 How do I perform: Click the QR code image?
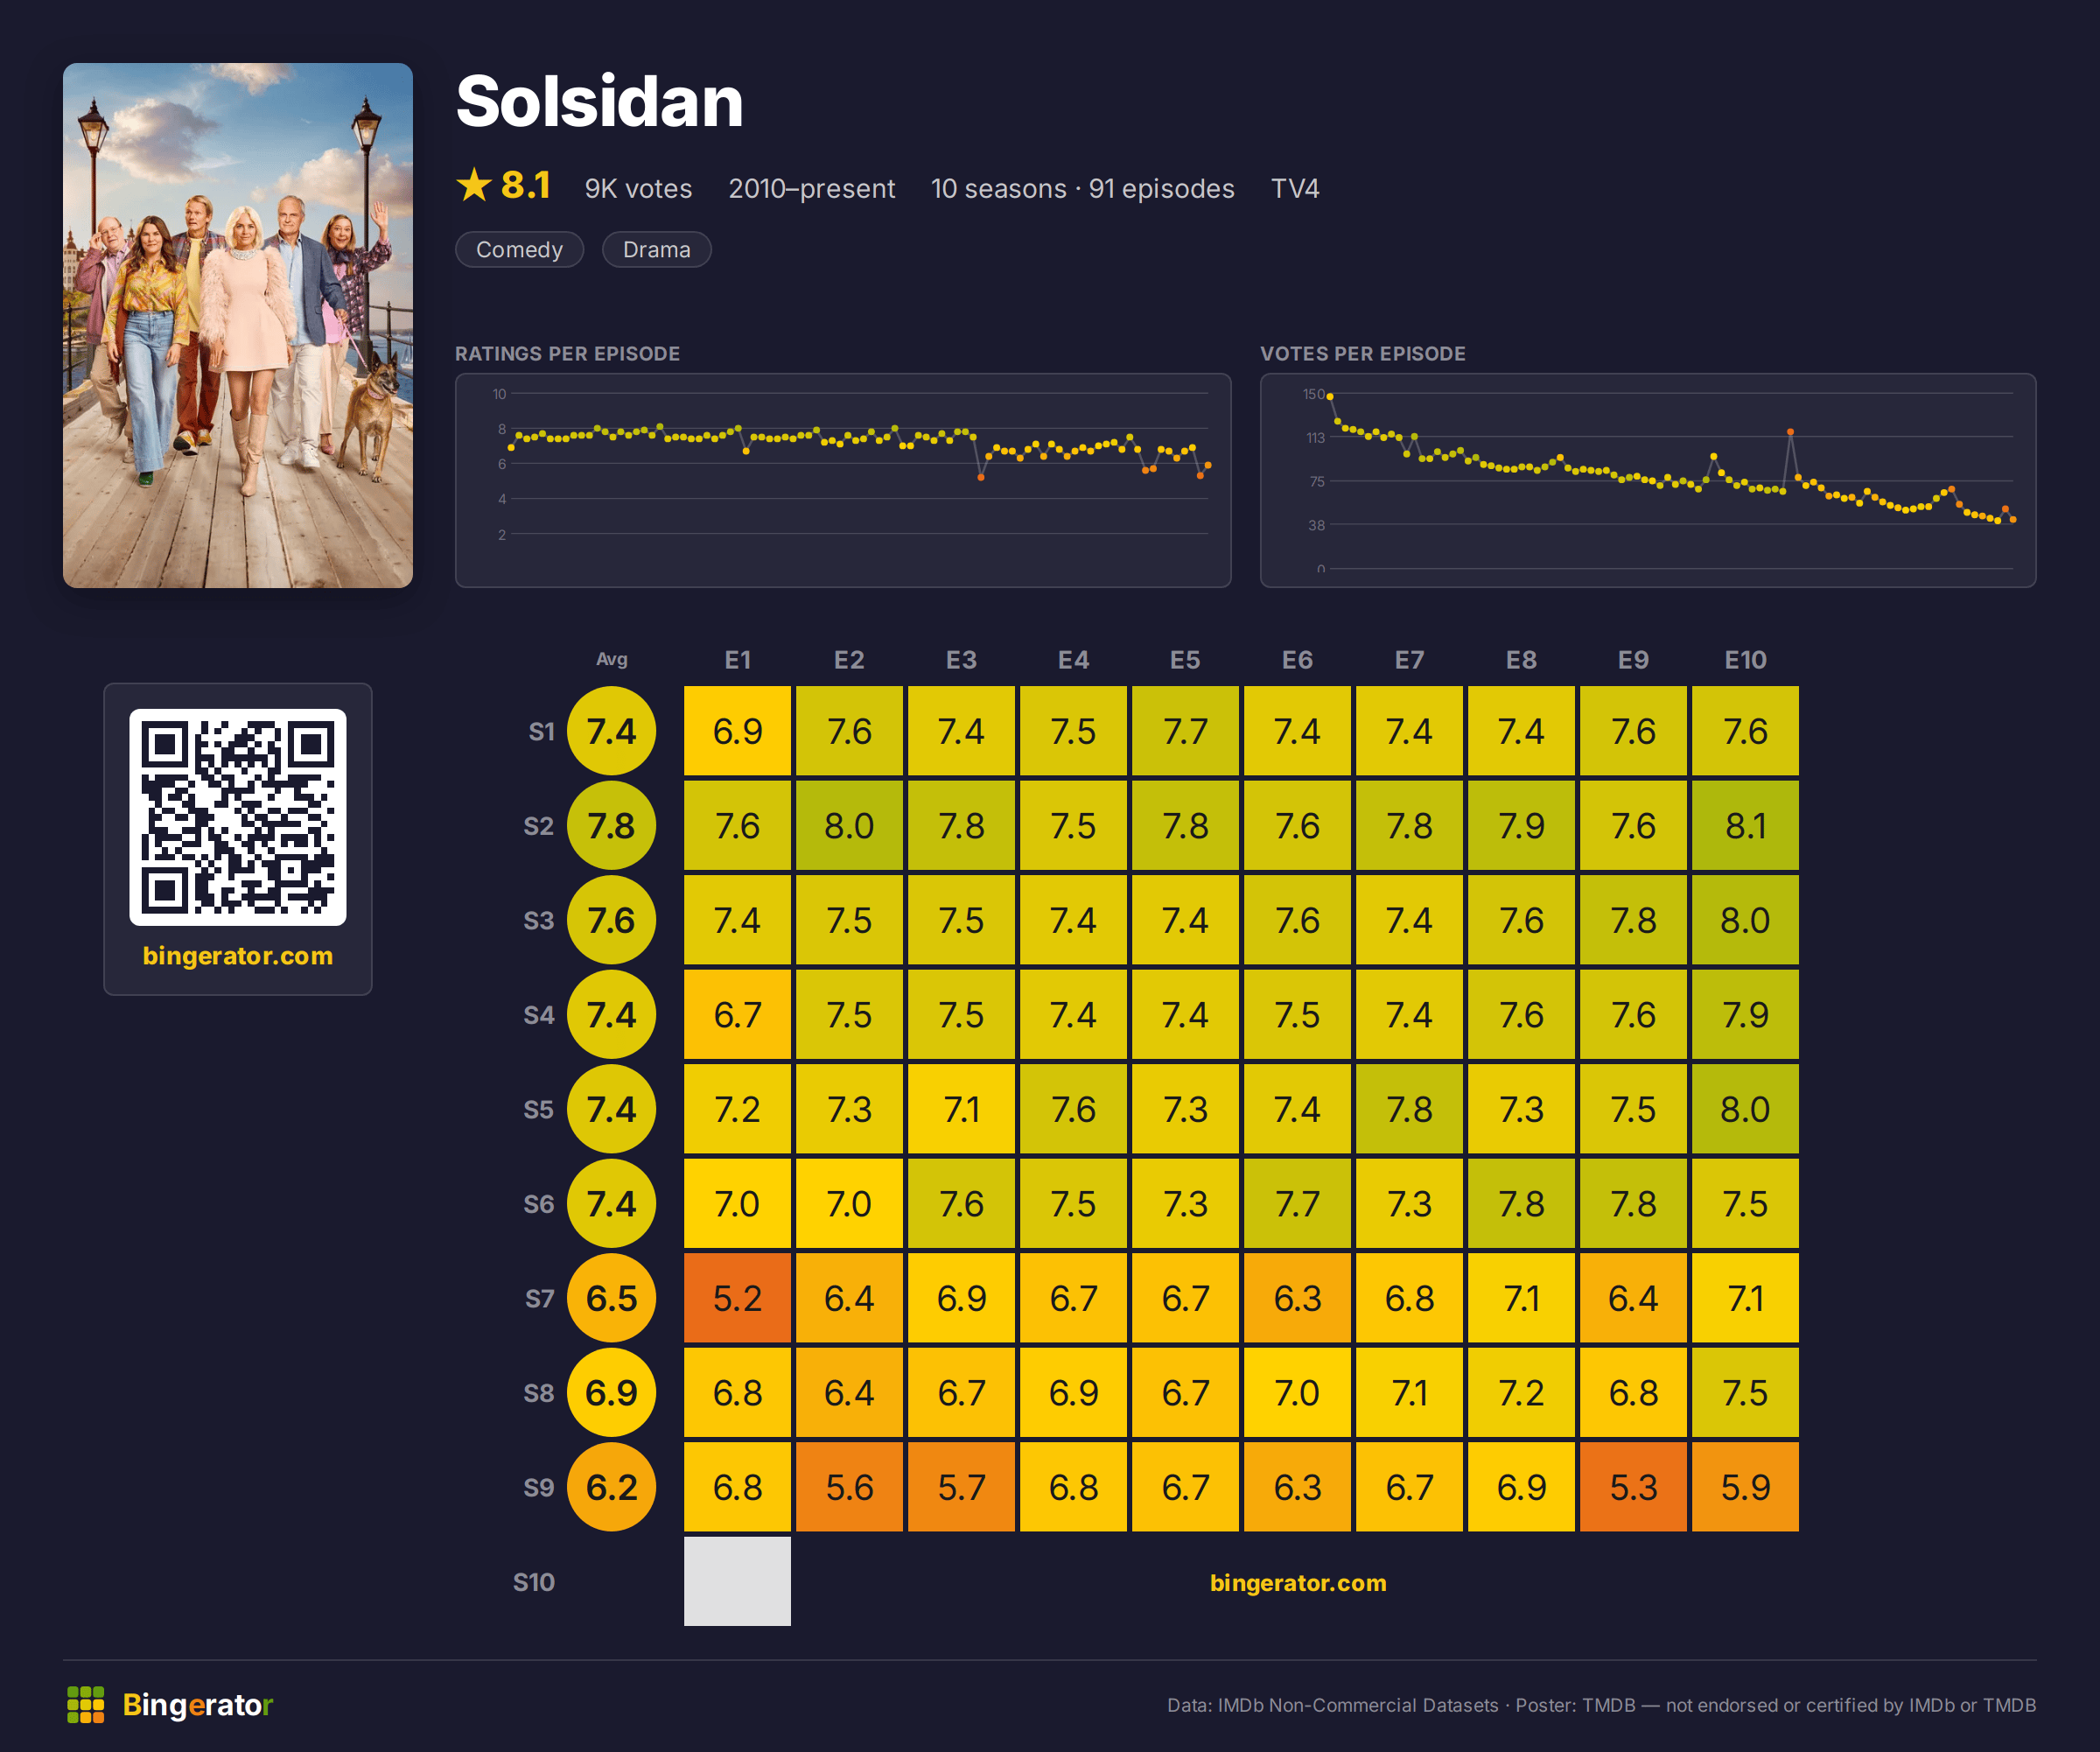[x=238, y=817]
